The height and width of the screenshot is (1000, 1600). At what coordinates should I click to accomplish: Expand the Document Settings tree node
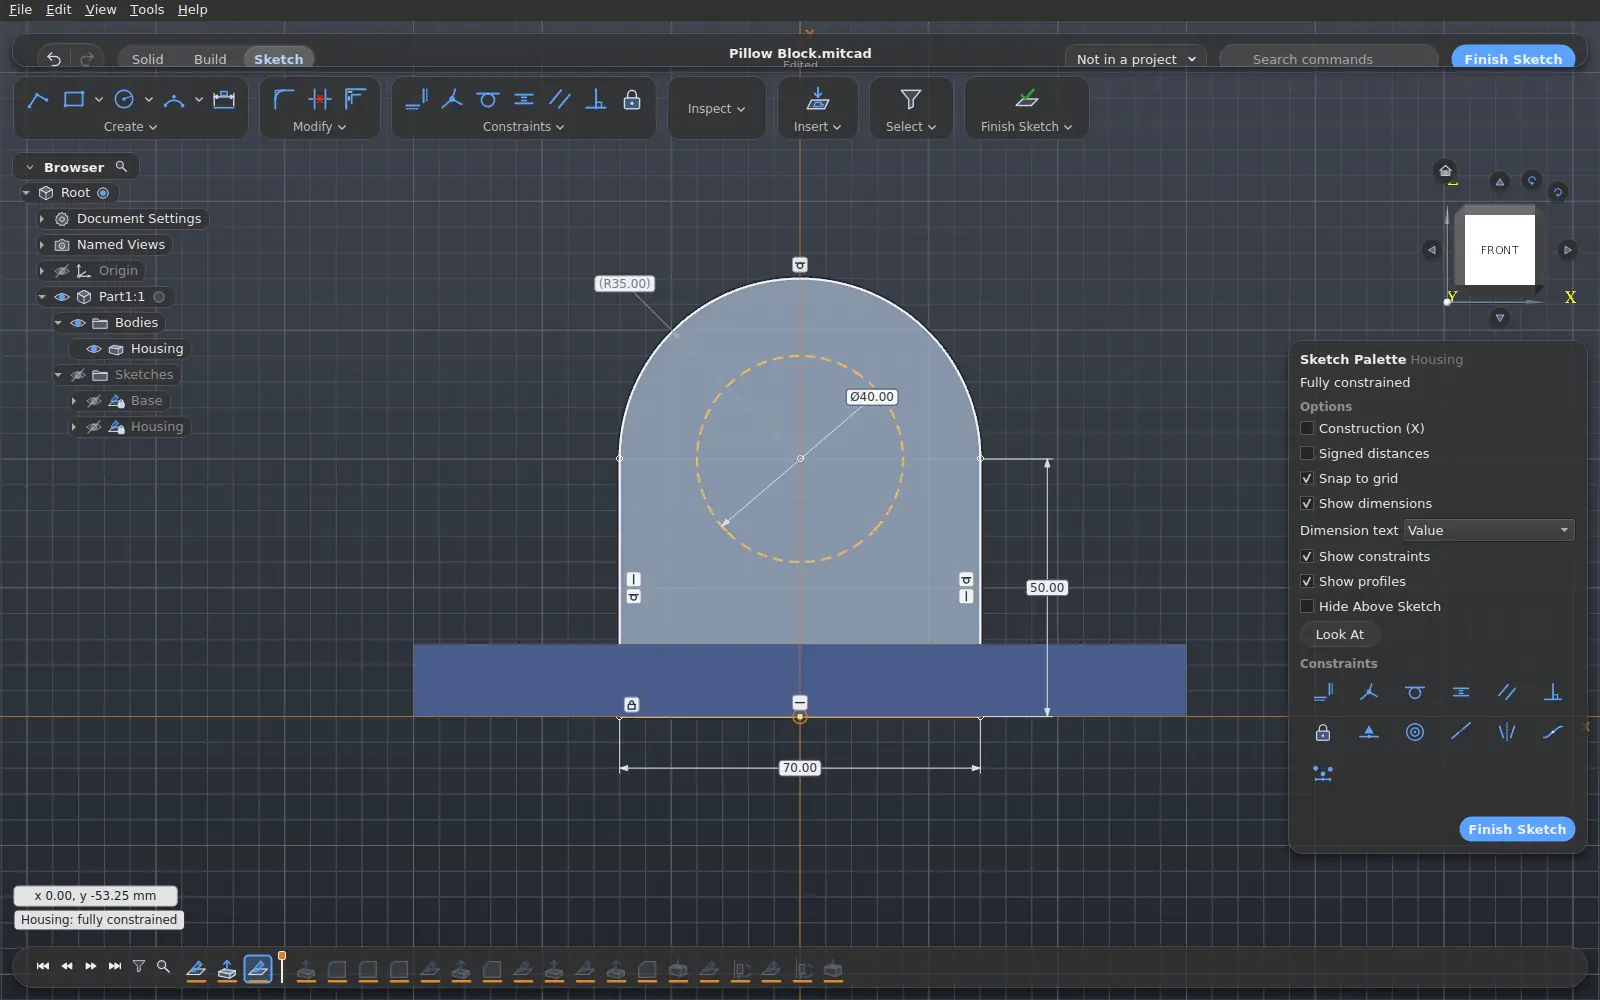(42, 219)
